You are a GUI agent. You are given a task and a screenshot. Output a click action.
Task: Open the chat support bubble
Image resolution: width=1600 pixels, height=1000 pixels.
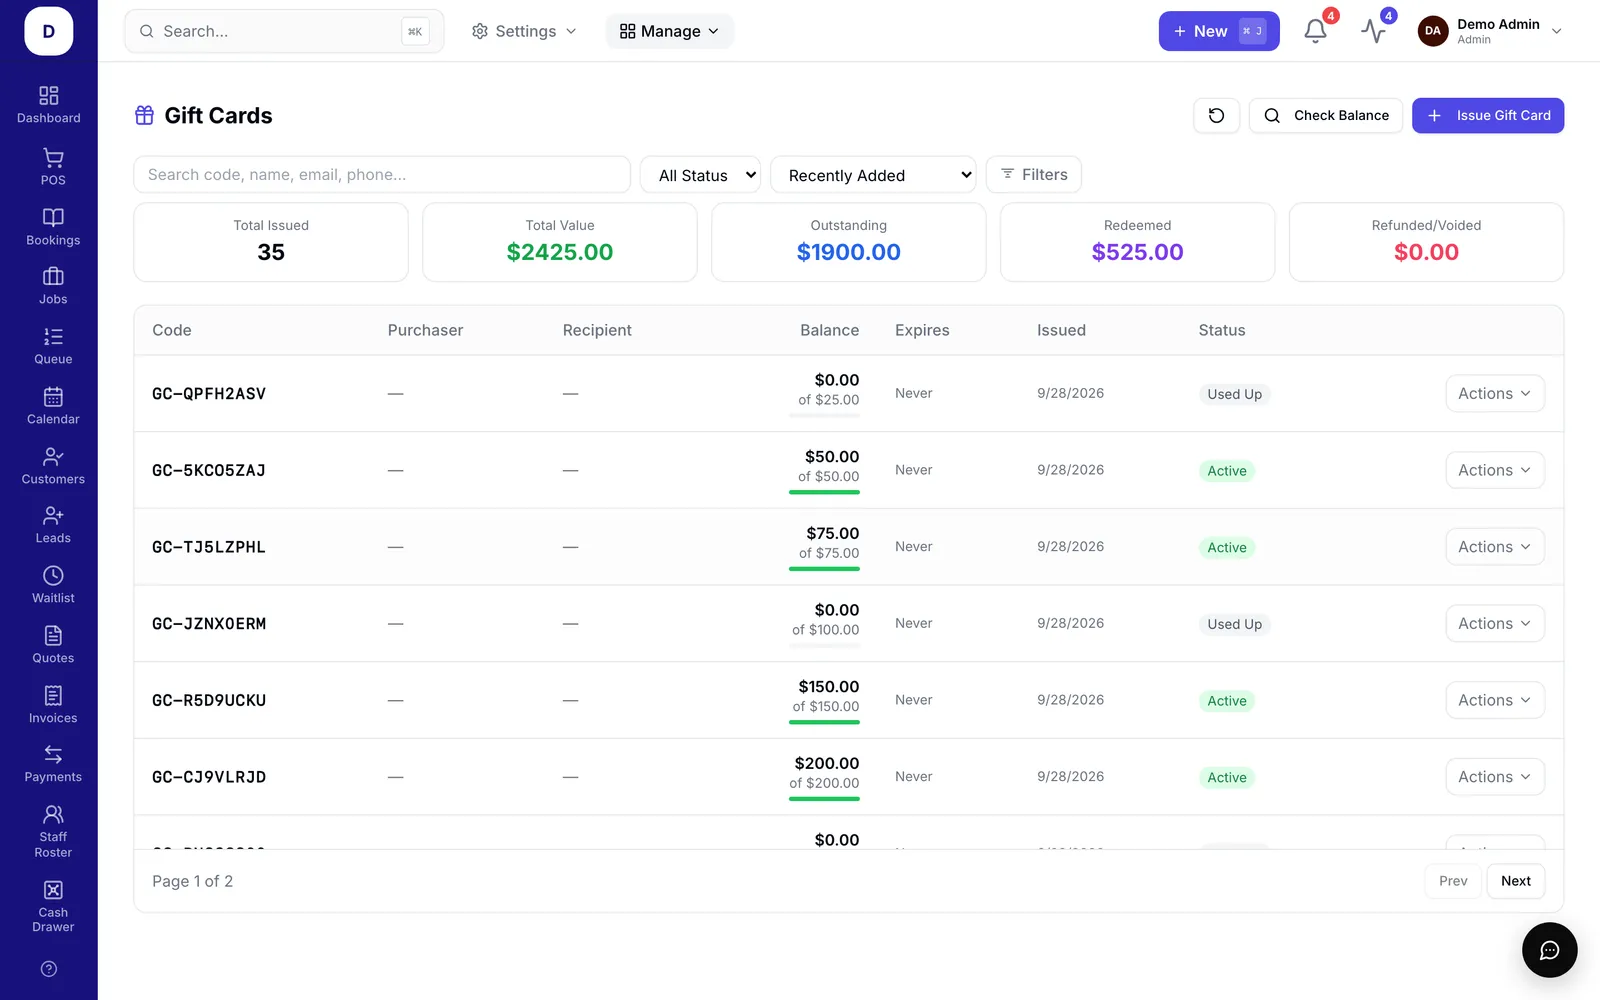click(1549, 950)
